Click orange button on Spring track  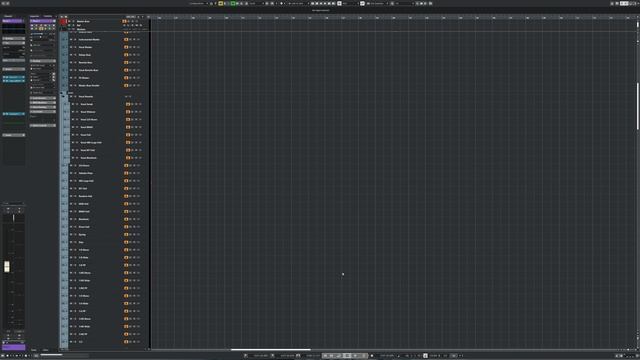coord(126,235)
